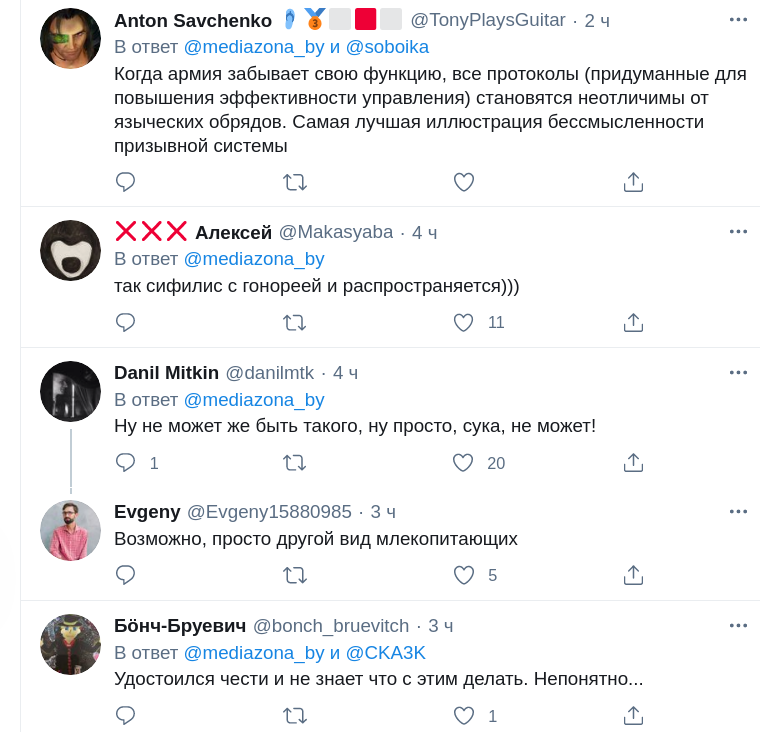Like Danil Mitkin's tweet

[x=463, y=463]
